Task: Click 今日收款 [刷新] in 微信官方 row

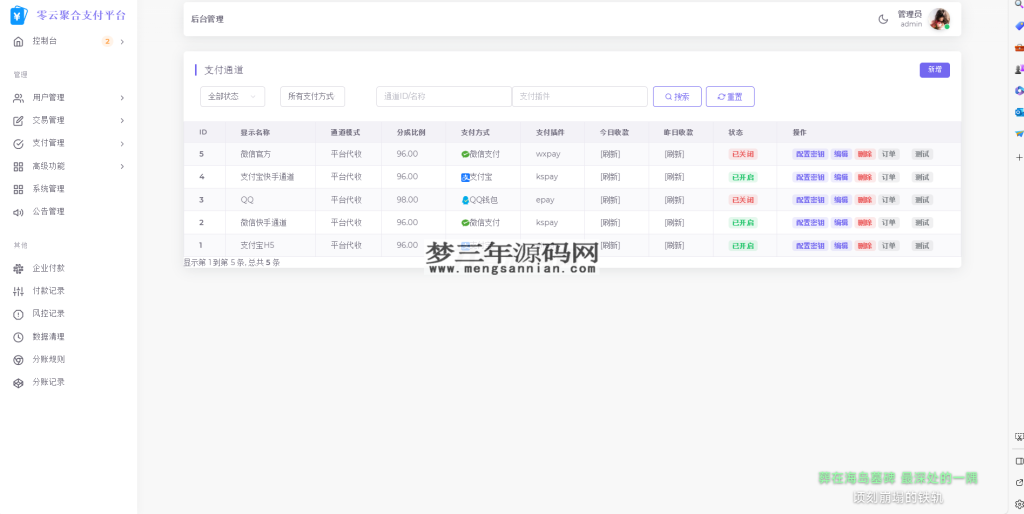Action: coord(610,155)
